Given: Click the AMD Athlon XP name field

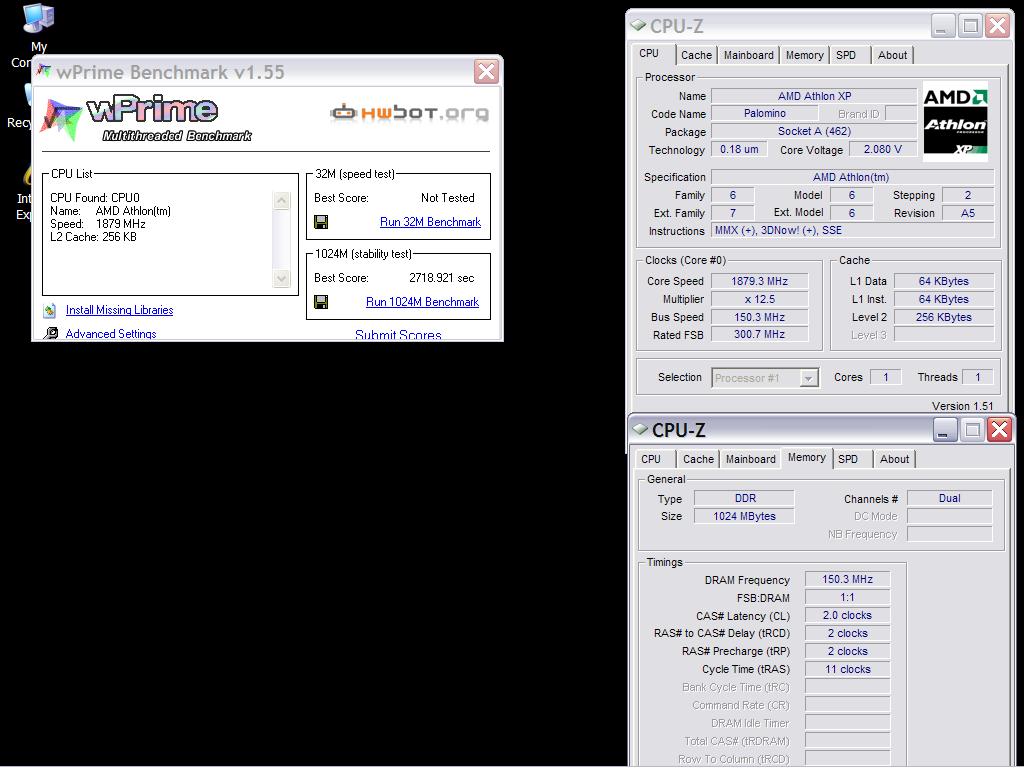Looking at the screenshot, I should pyautogui.click(x=814, y=96).
